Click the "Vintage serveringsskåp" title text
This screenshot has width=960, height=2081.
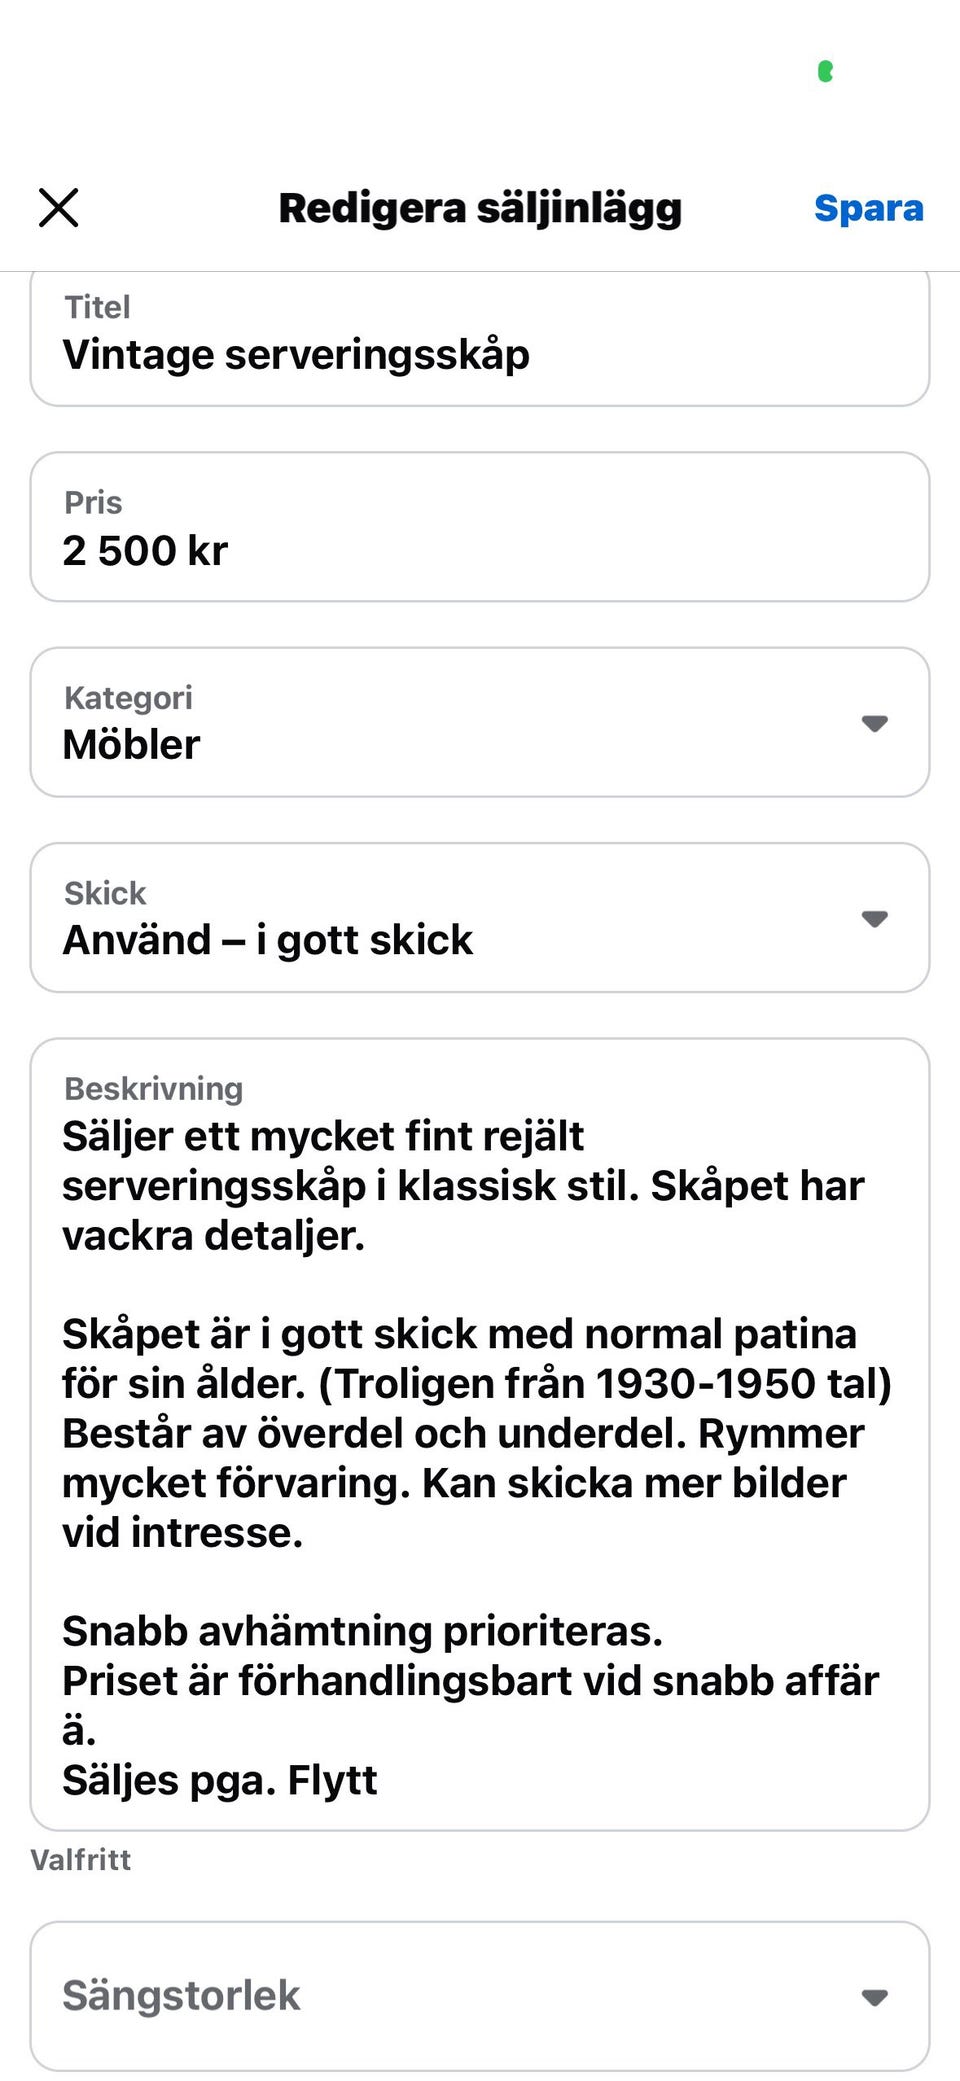click(296, 355)
